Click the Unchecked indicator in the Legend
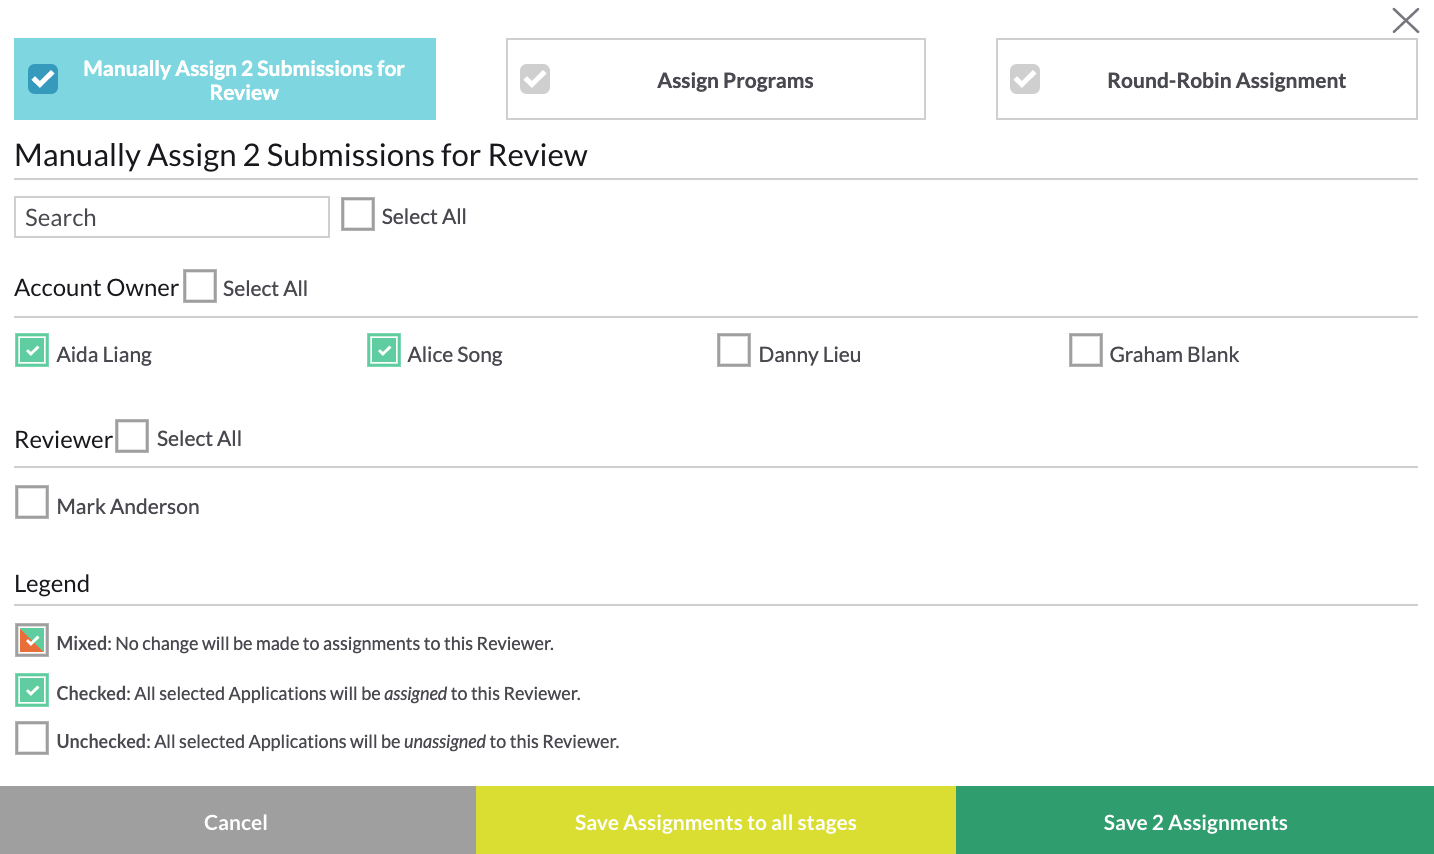Viewport: 1434px width, 854px height. (31, 740)
